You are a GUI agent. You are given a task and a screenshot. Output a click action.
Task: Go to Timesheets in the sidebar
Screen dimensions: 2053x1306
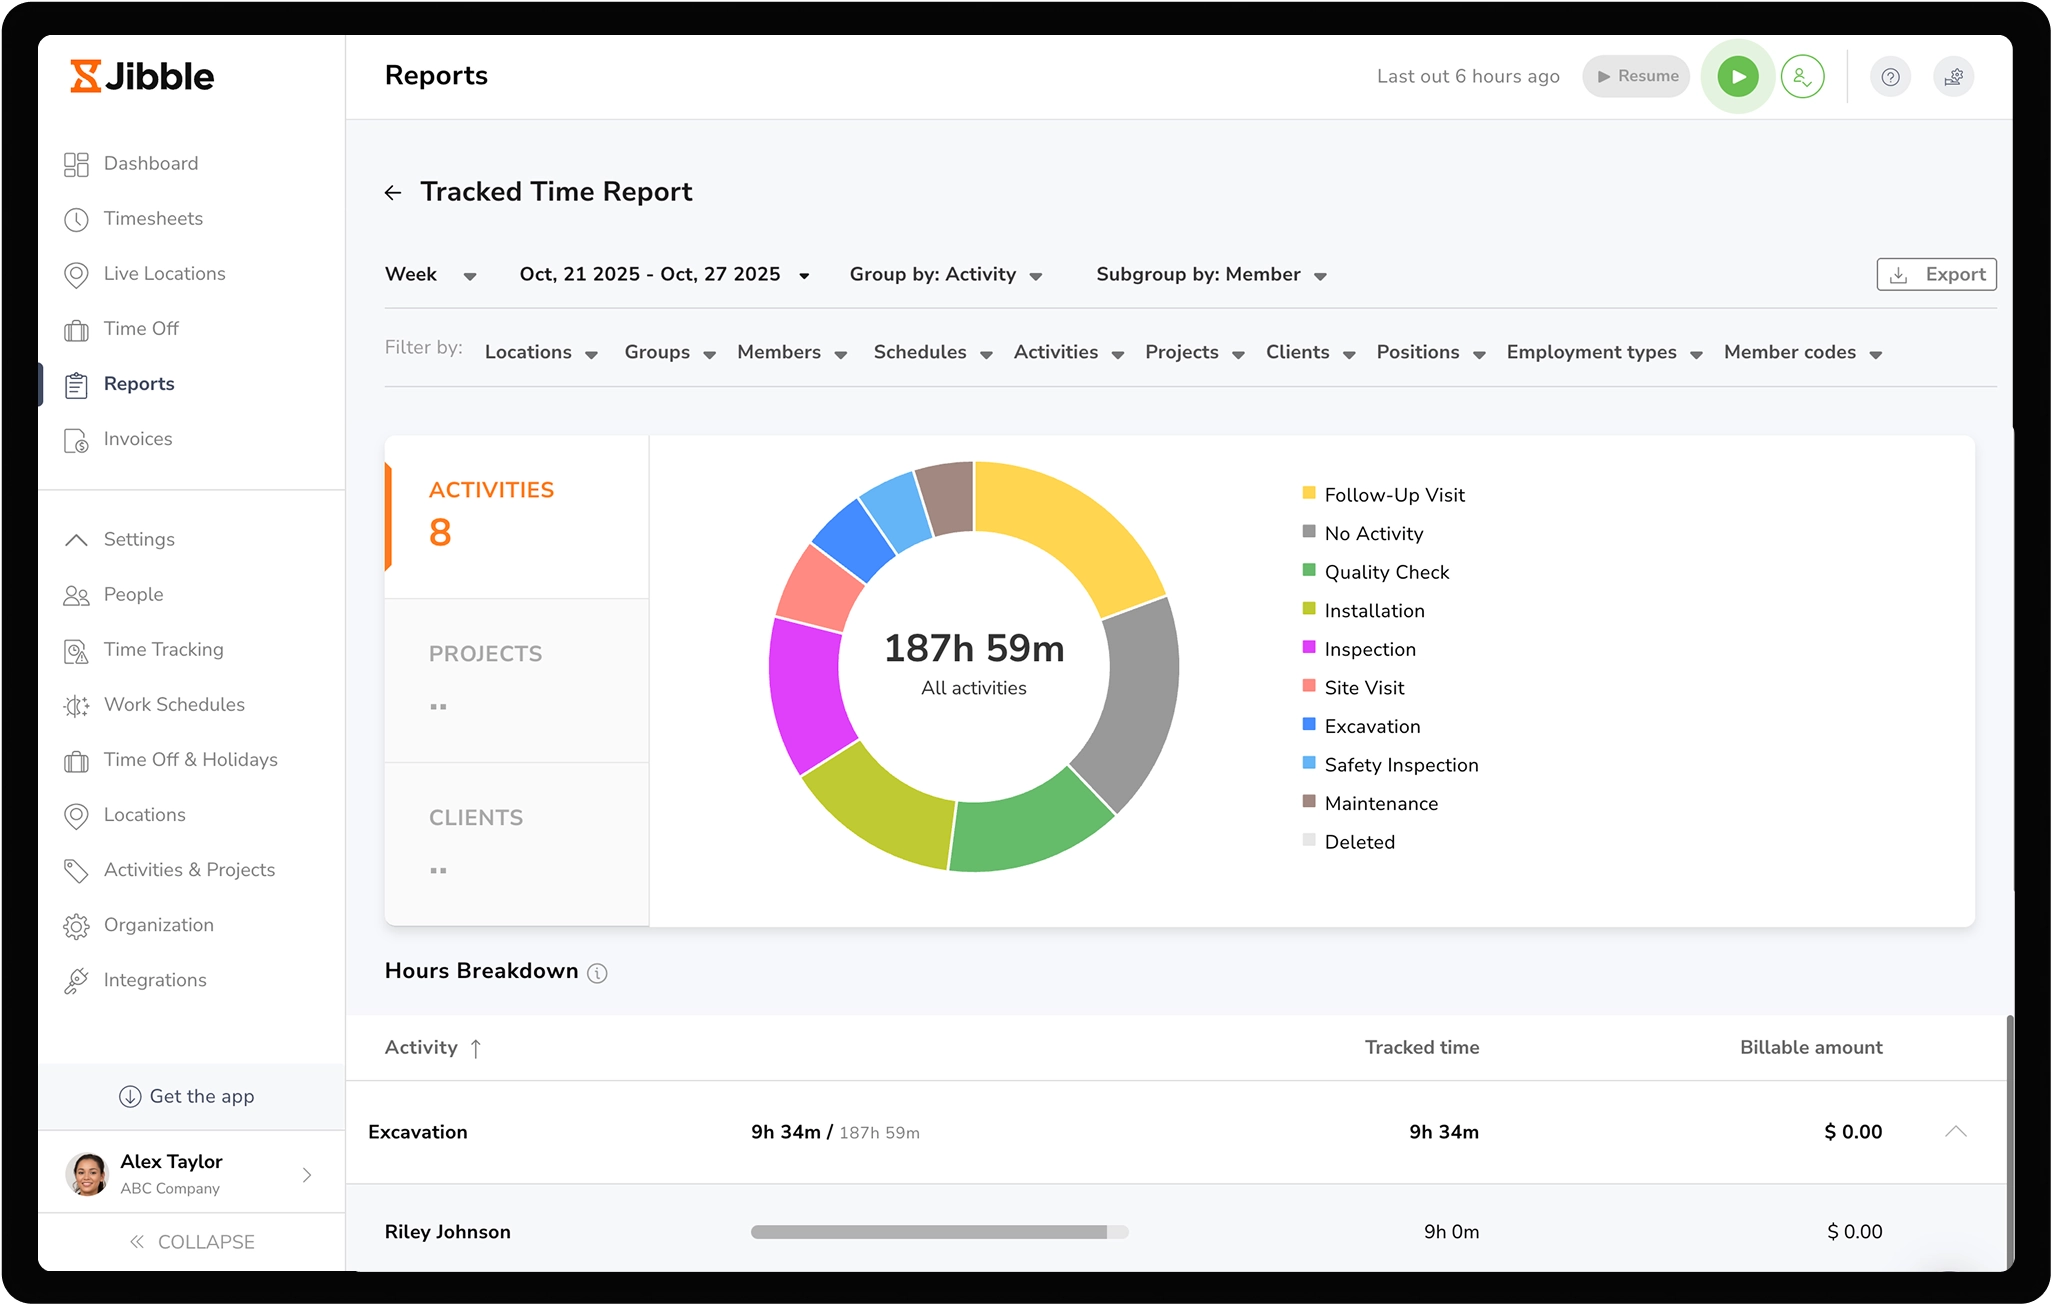pyautogui.click(x=153, y=219)
